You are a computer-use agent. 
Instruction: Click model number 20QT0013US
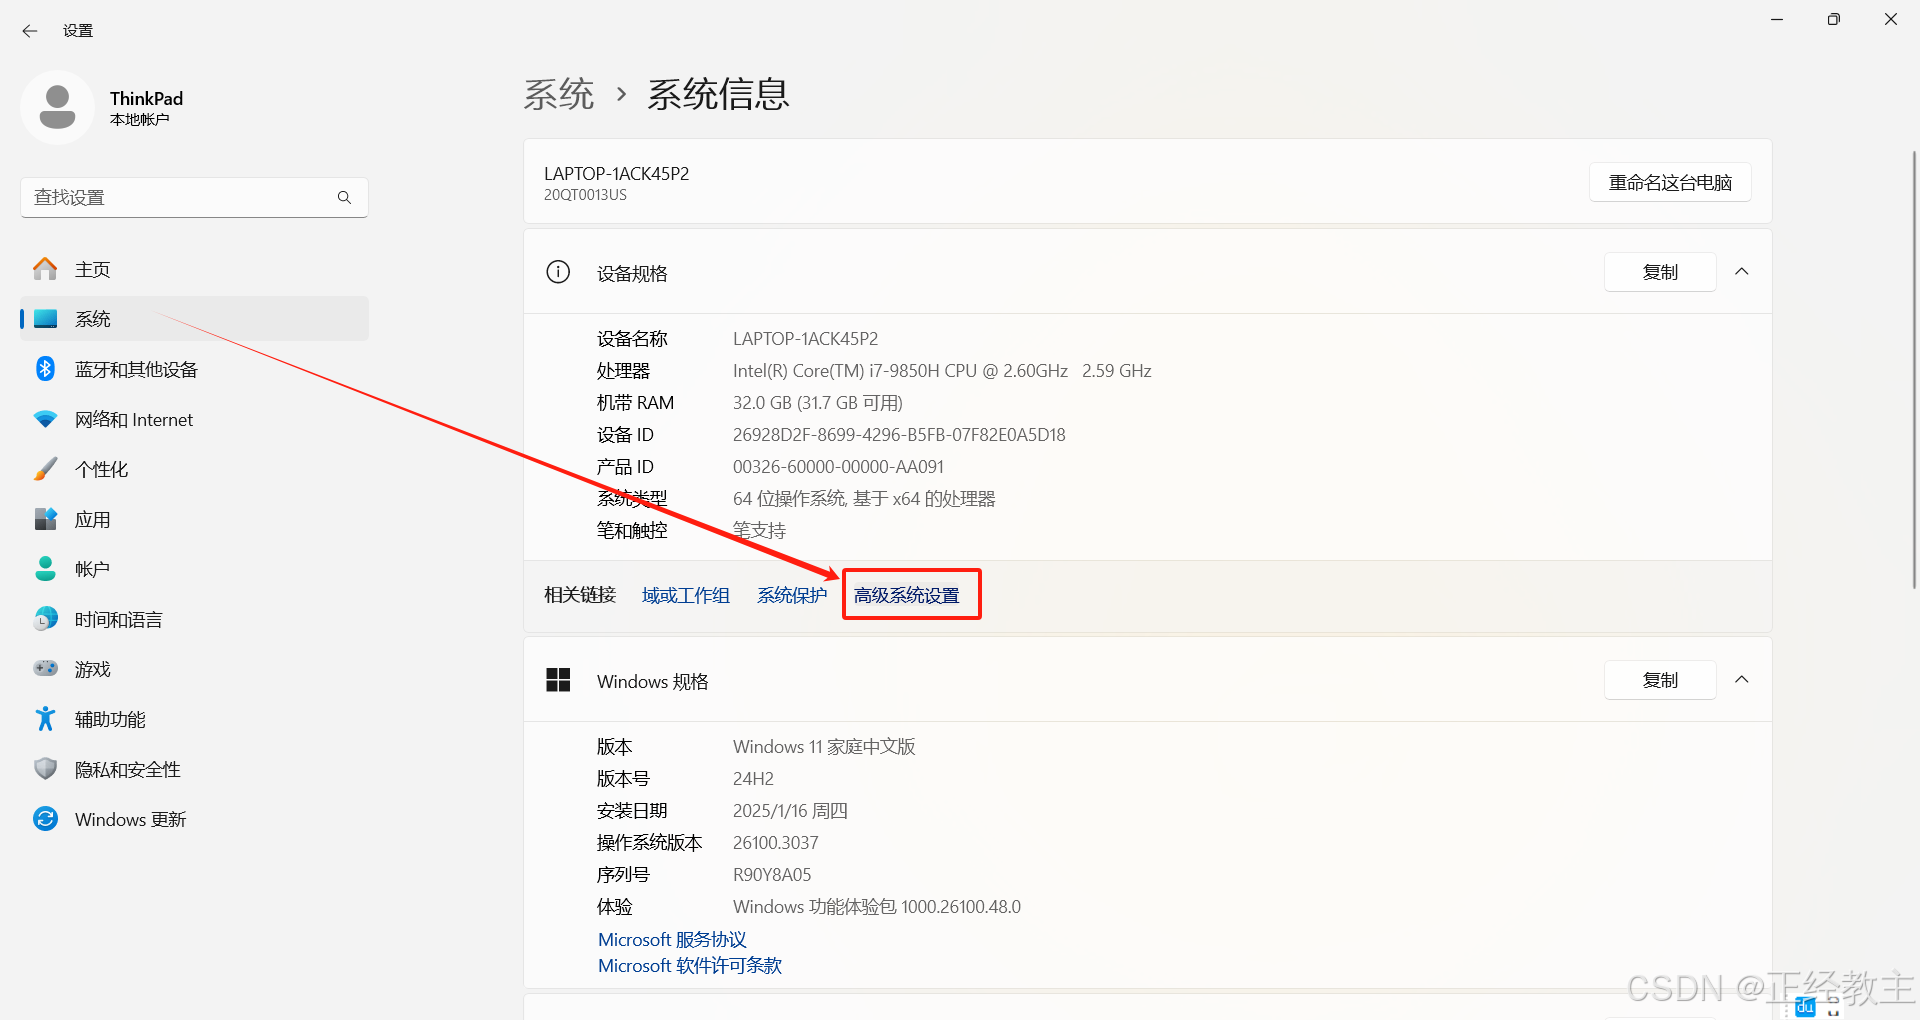point(585,195)
